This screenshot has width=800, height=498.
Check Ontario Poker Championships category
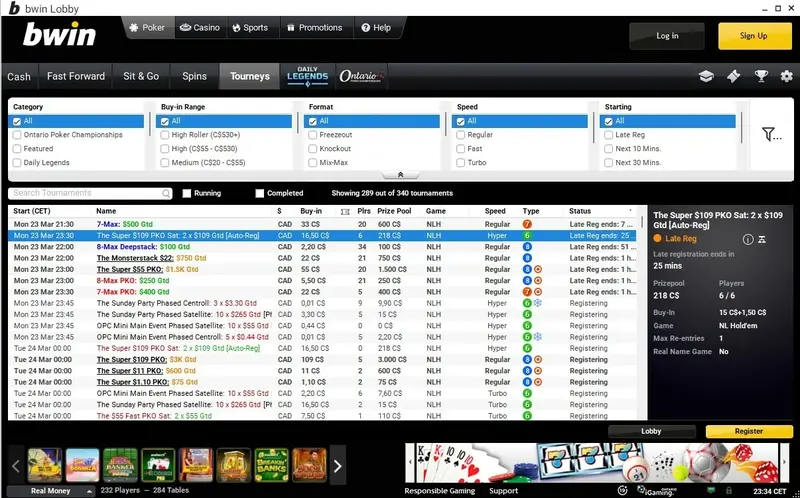[17, 135]
